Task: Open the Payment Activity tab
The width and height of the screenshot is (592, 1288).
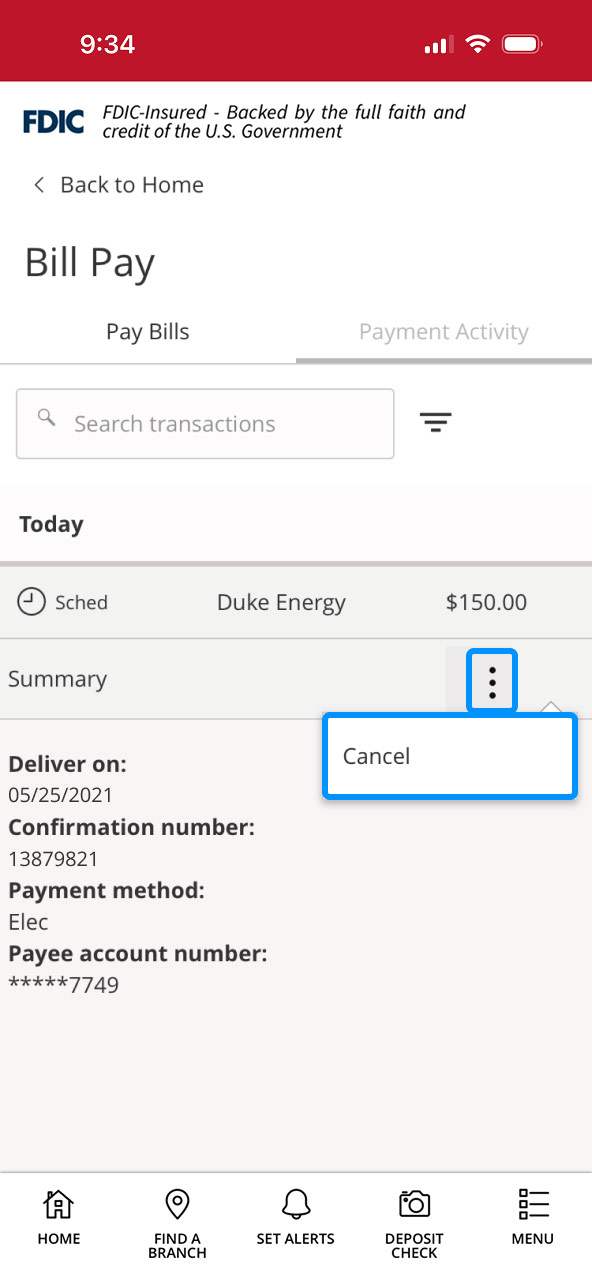Action: [443, 331]
